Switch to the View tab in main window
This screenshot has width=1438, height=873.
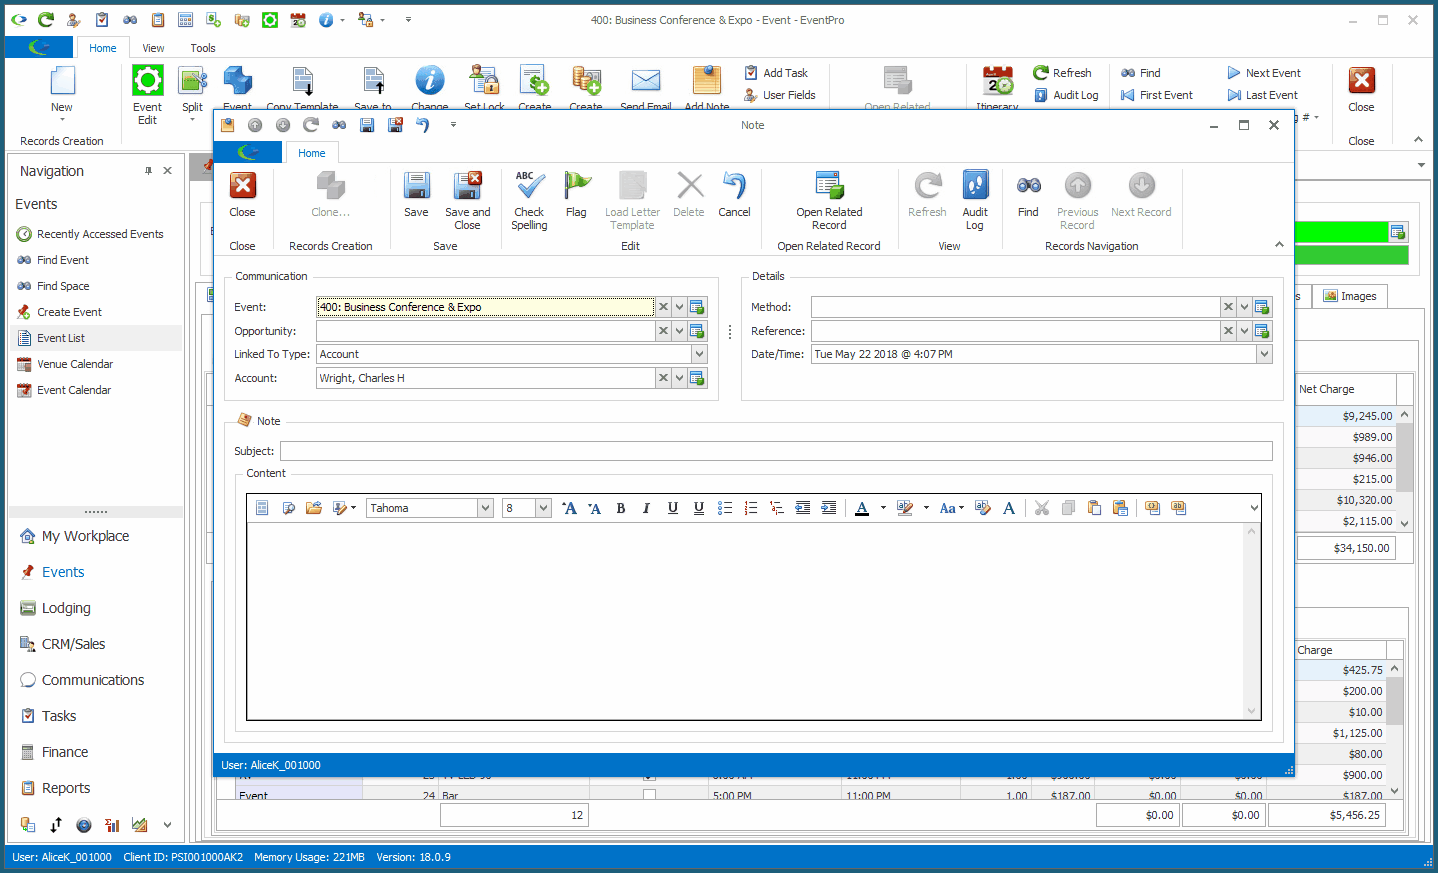[153, 48]
